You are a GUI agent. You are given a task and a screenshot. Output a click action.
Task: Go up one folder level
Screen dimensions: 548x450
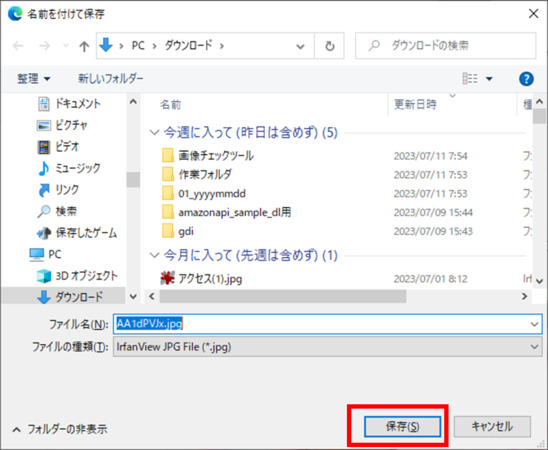[84, 46]
